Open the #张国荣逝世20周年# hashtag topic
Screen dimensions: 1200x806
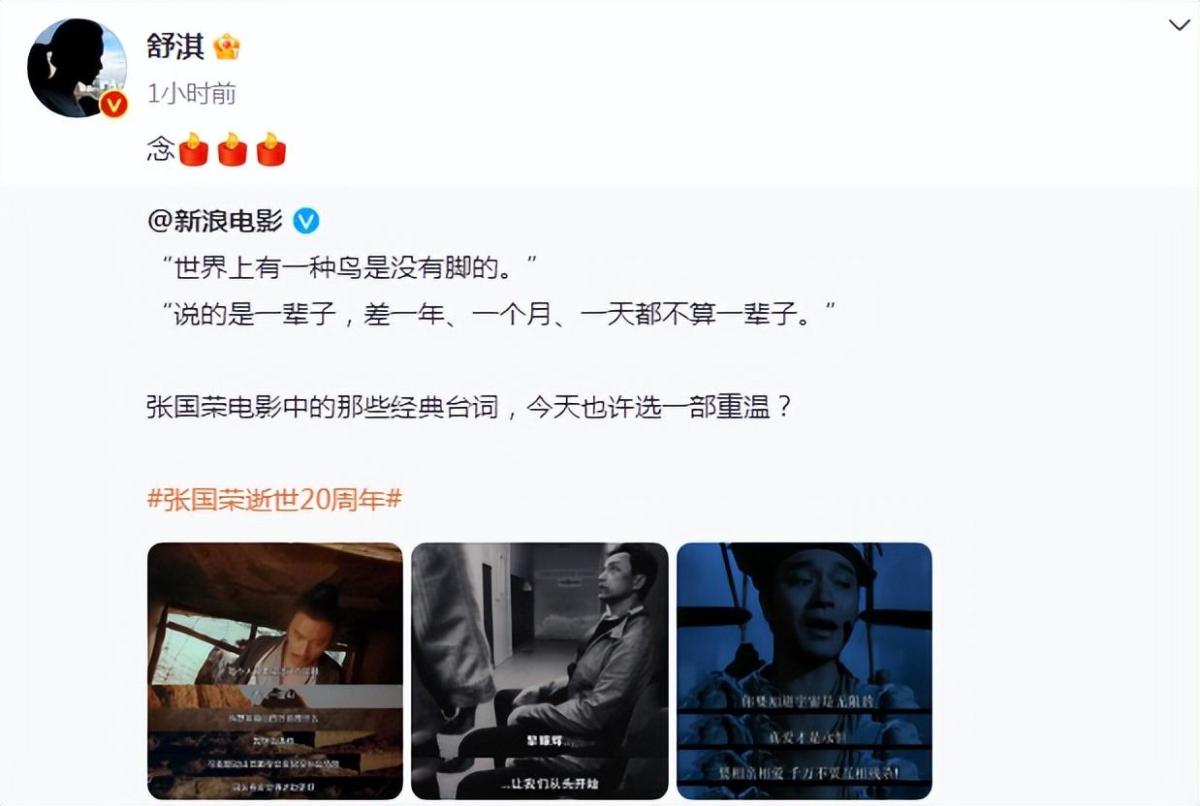coord(274,499)
